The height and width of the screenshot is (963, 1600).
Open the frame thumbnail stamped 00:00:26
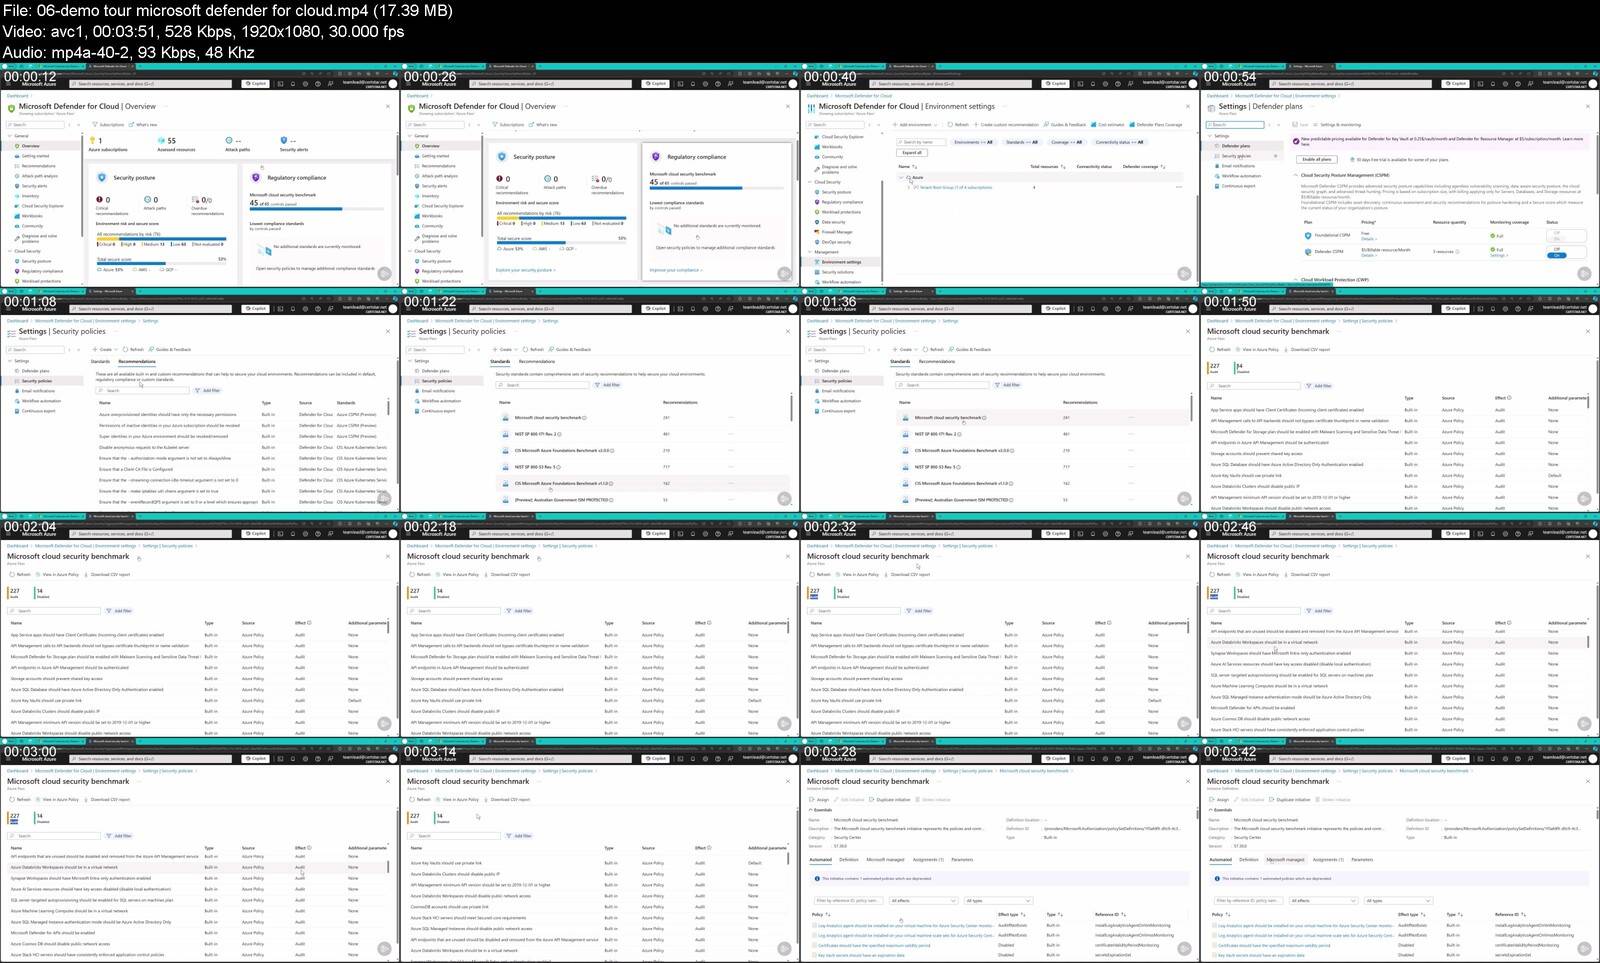point(600,177)
